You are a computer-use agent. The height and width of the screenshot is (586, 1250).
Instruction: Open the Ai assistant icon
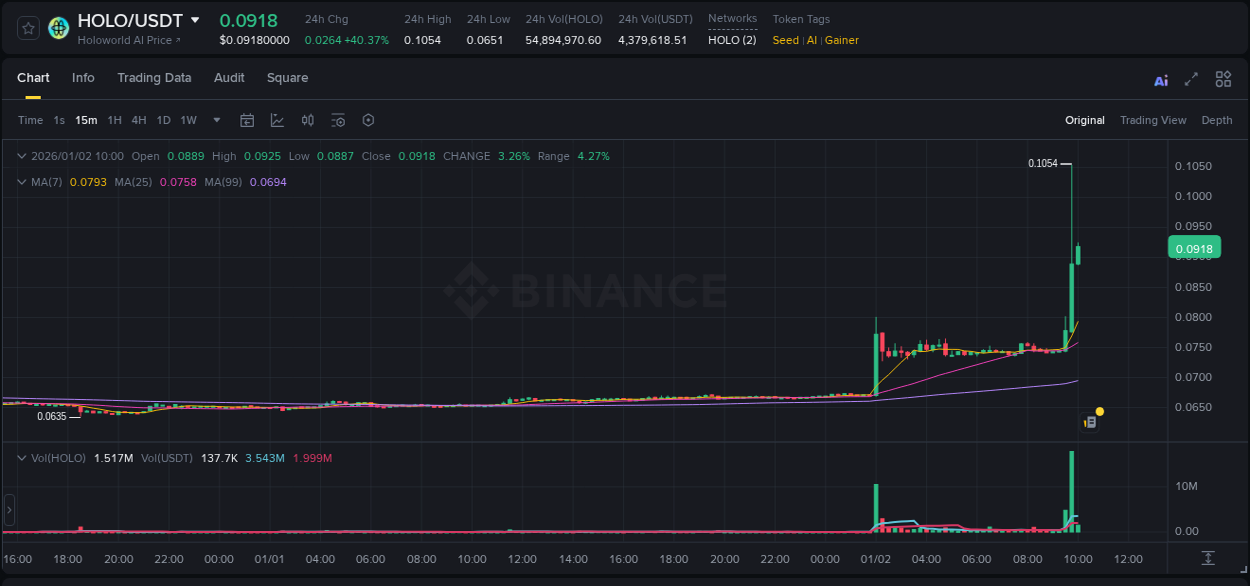pos(1160,79)
